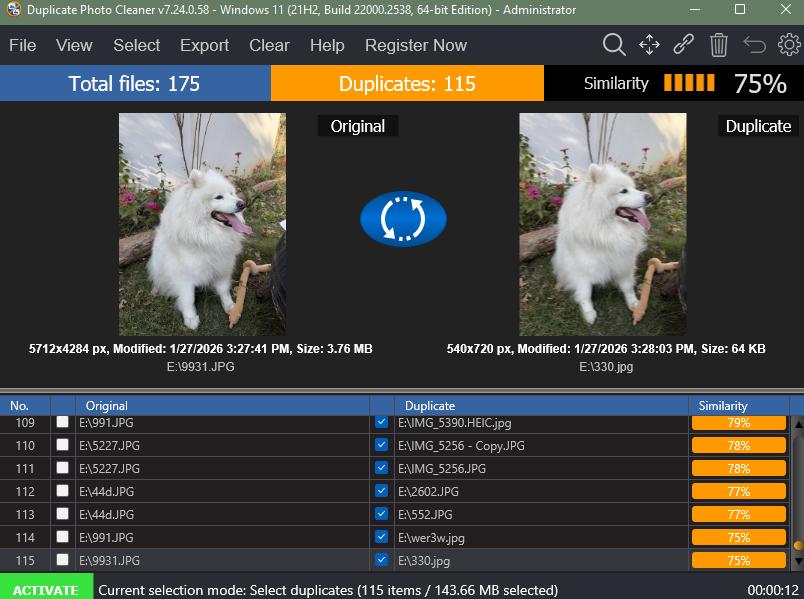Uncheck duplicate E:\wer3w.jpg checkbox

click(x=381, y=536)
